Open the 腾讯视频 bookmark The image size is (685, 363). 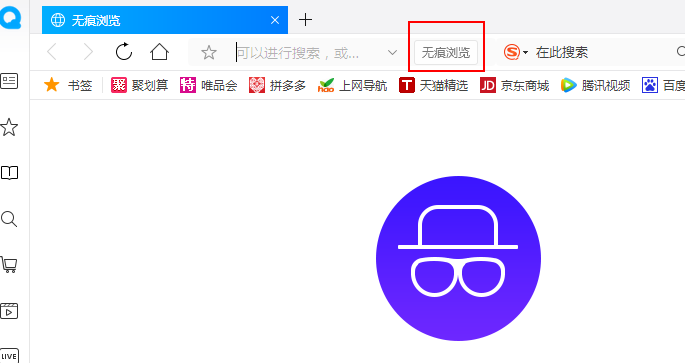pos(595,85)
